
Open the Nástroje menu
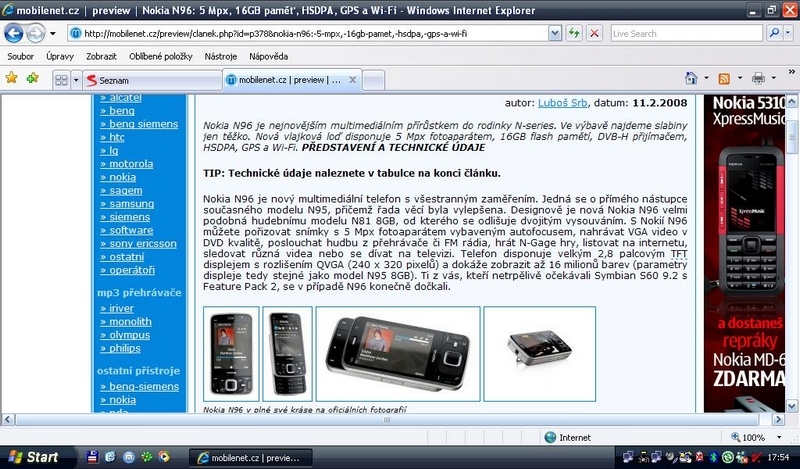[220, 57]
